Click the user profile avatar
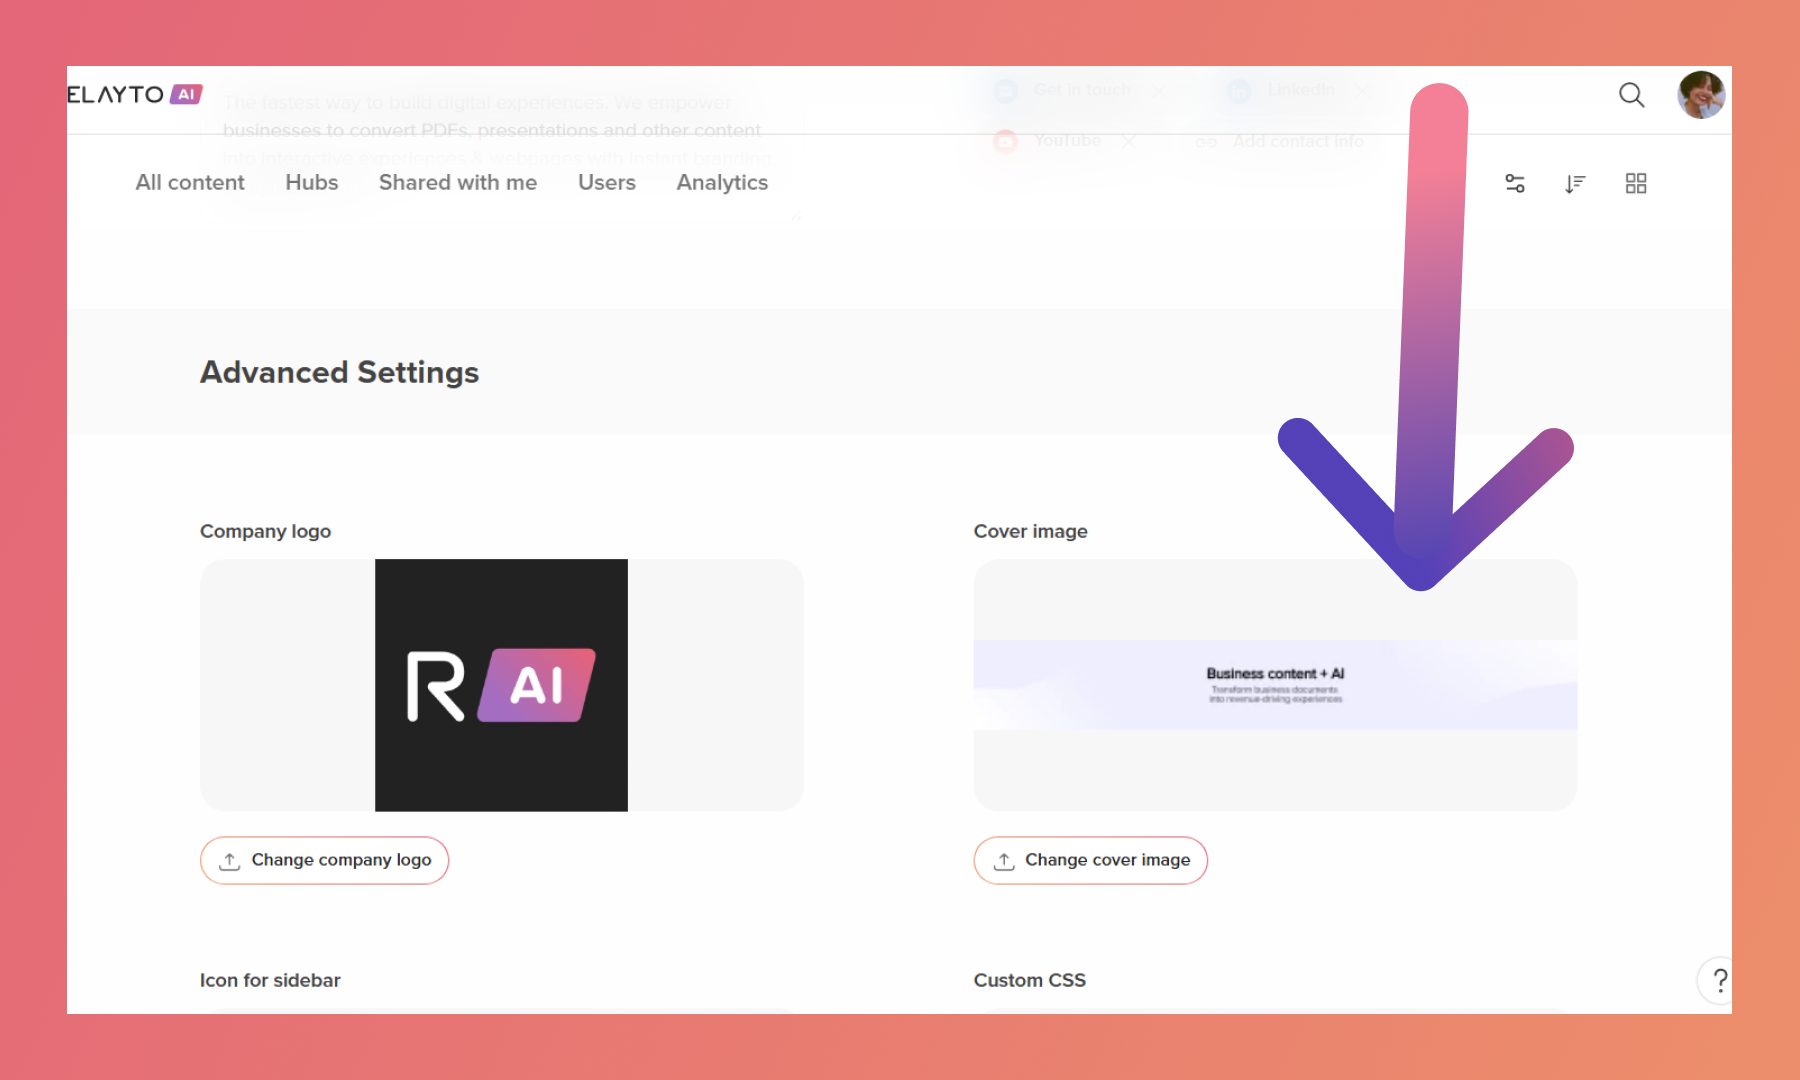Viewport: 1800px width, 1080px height. (1700, 95)
